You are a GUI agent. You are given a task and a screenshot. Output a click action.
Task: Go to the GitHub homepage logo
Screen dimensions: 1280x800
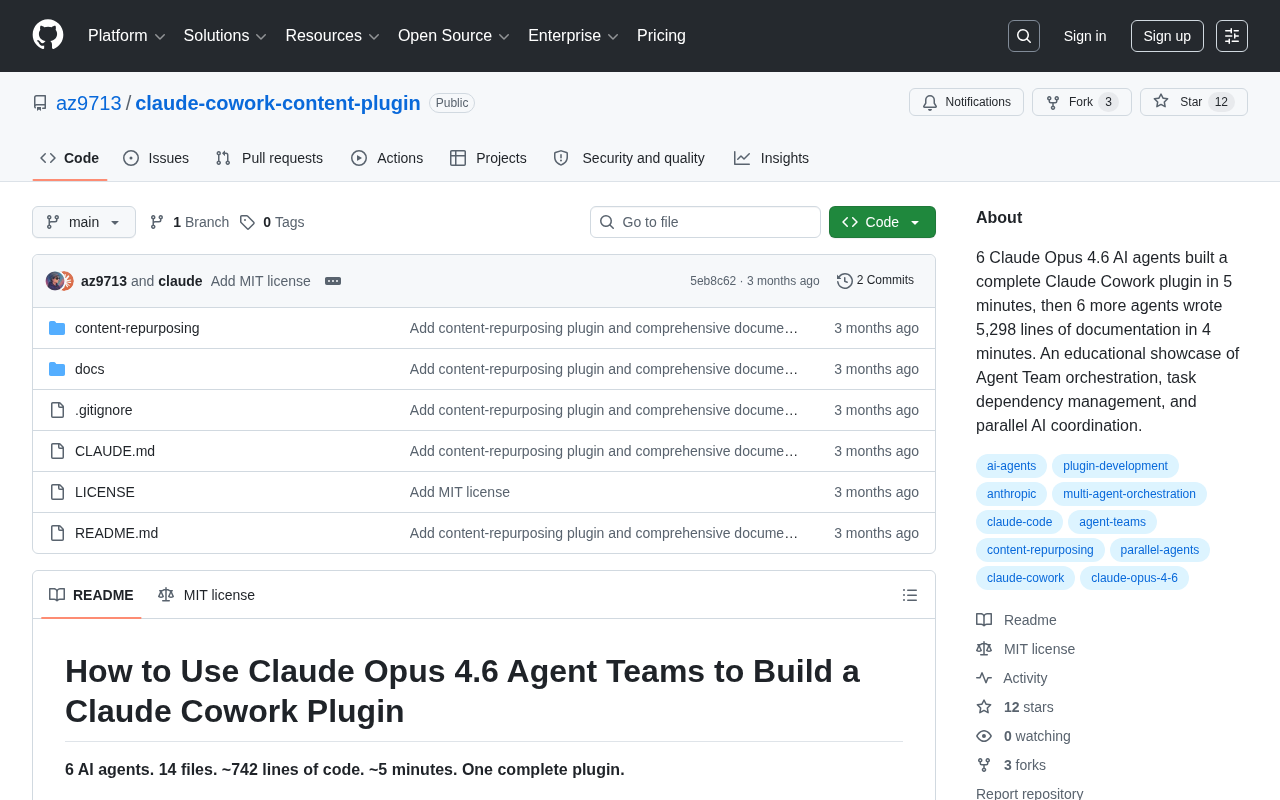click(x=48, y=35)
